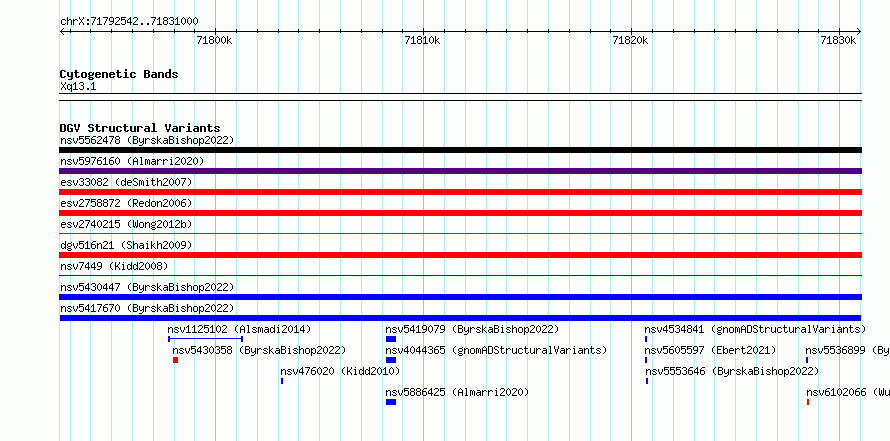Select the blue nsv476020 variant tick
Image resolution: width=890 pixels, height=441 pixels.
[282, 381]
